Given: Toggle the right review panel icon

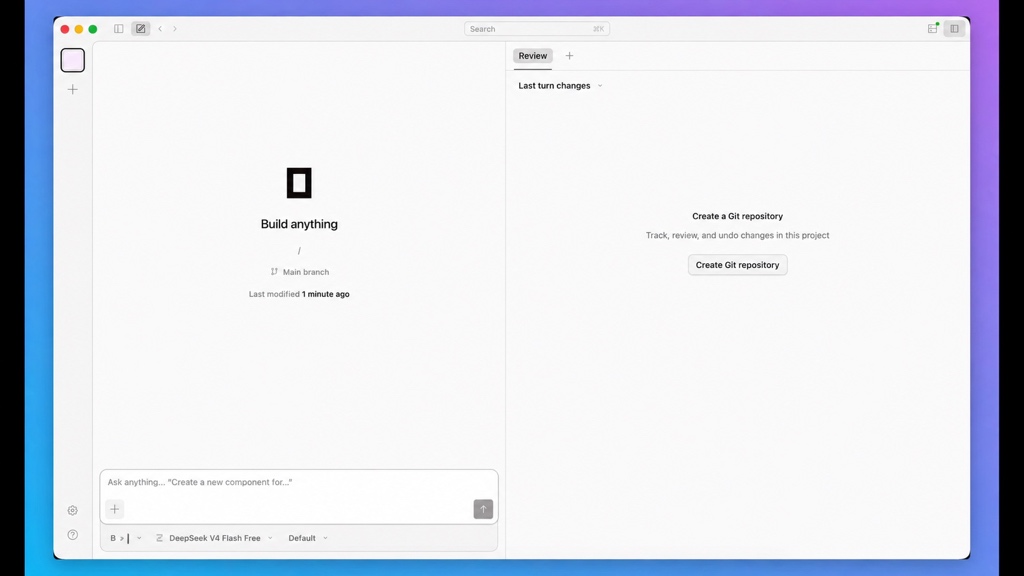Looking at the screenshot, I should (954, 29).
